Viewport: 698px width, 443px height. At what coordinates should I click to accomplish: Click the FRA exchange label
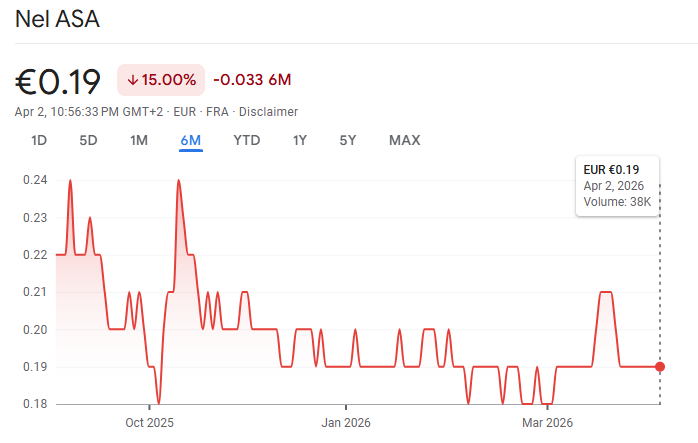pos(217,112)
